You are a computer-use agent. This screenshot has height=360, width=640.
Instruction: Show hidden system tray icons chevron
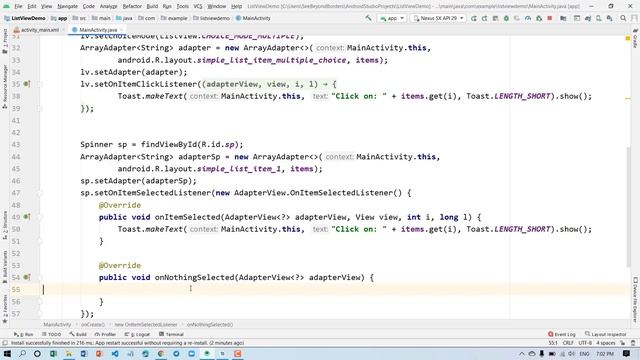[x=522, y=353]
